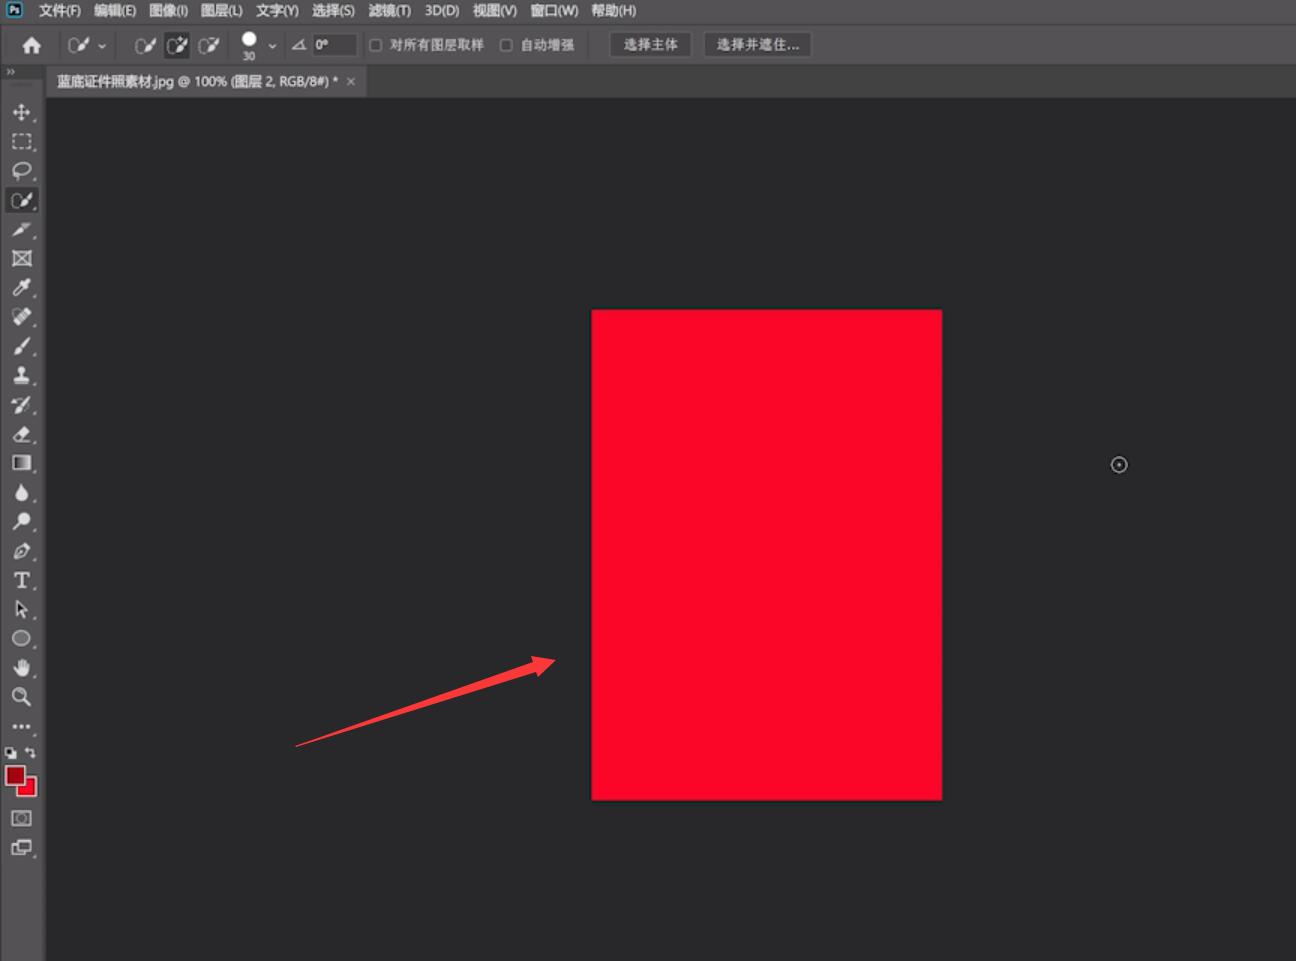Click the 选择并遮住... button
Viewport: 1296px width, 961px height.
758,45
